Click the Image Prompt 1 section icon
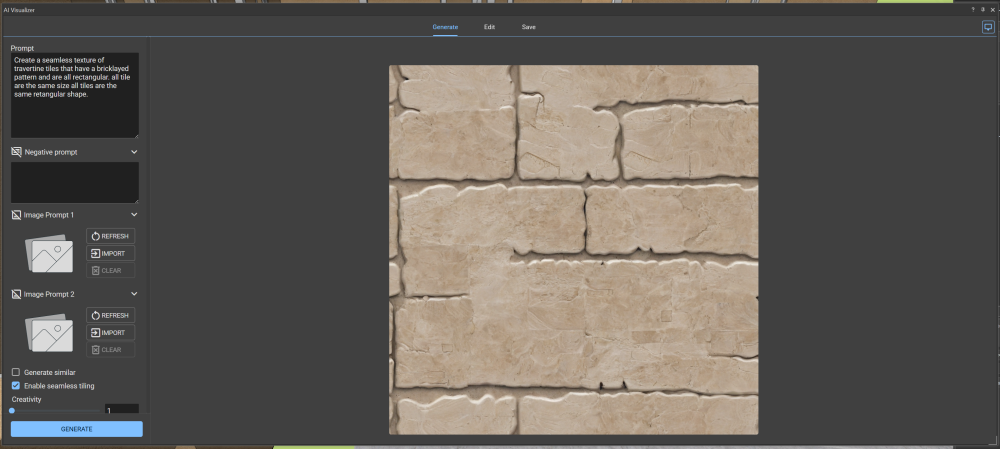This screenshot has width=1000, height=449. pos(16,215)
